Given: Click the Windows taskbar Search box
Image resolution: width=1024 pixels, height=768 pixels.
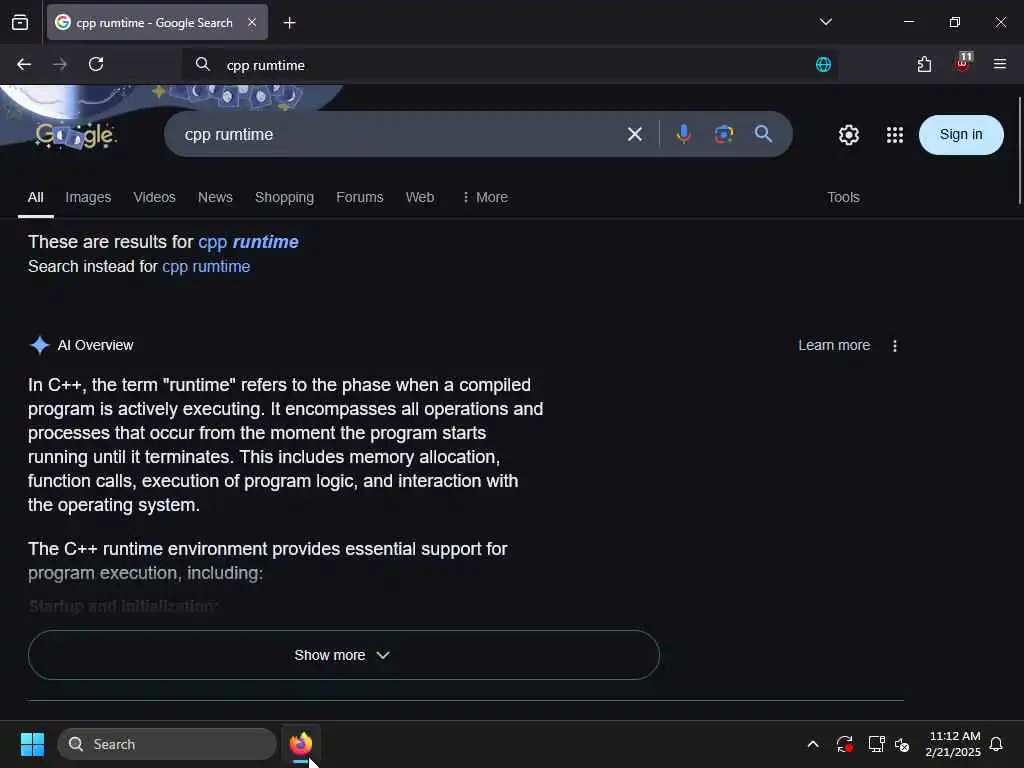Looking at the screenshot, I should [x=167, y=744].
